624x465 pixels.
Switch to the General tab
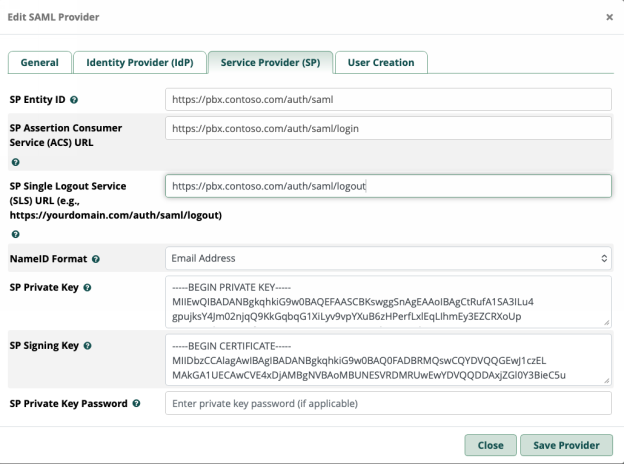39,62
